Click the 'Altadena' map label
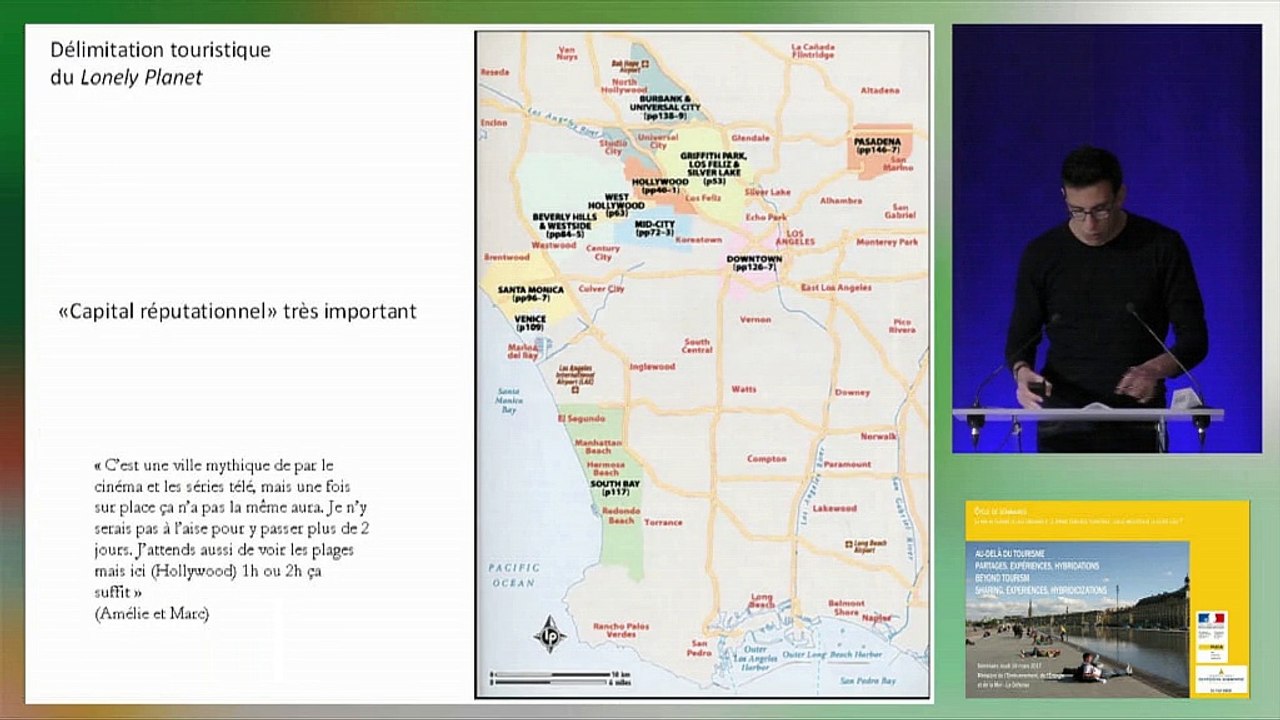This screenshot has width=1280, height=720. click(881, 90)
